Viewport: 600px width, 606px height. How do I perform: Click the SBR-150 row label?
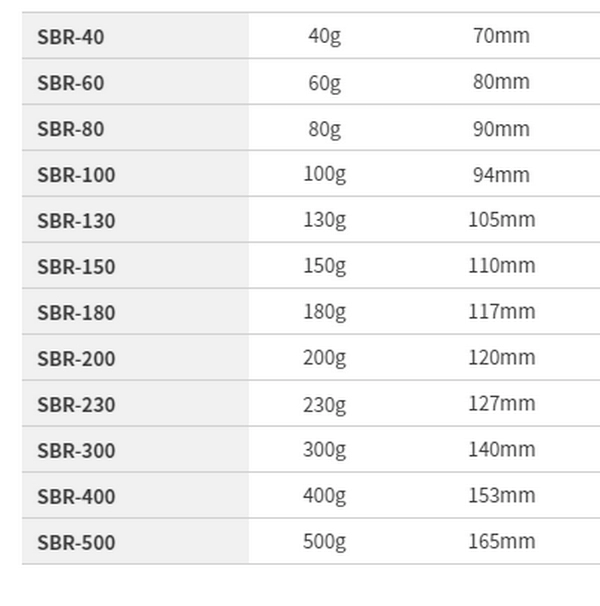point(76,267)
